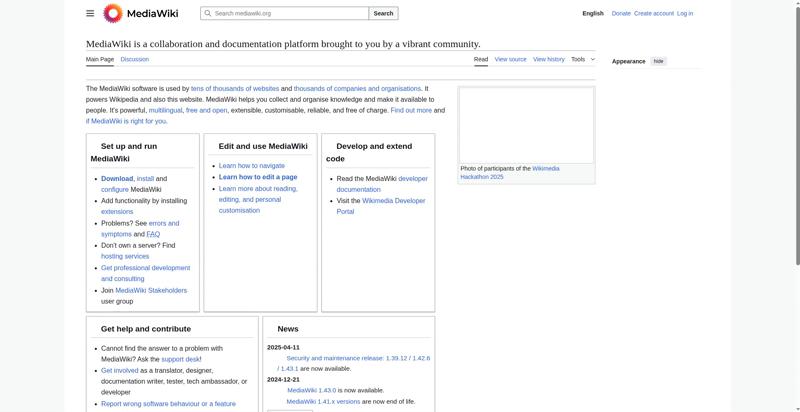Click Log in
800x412 pixels.
tap(685, 14)
